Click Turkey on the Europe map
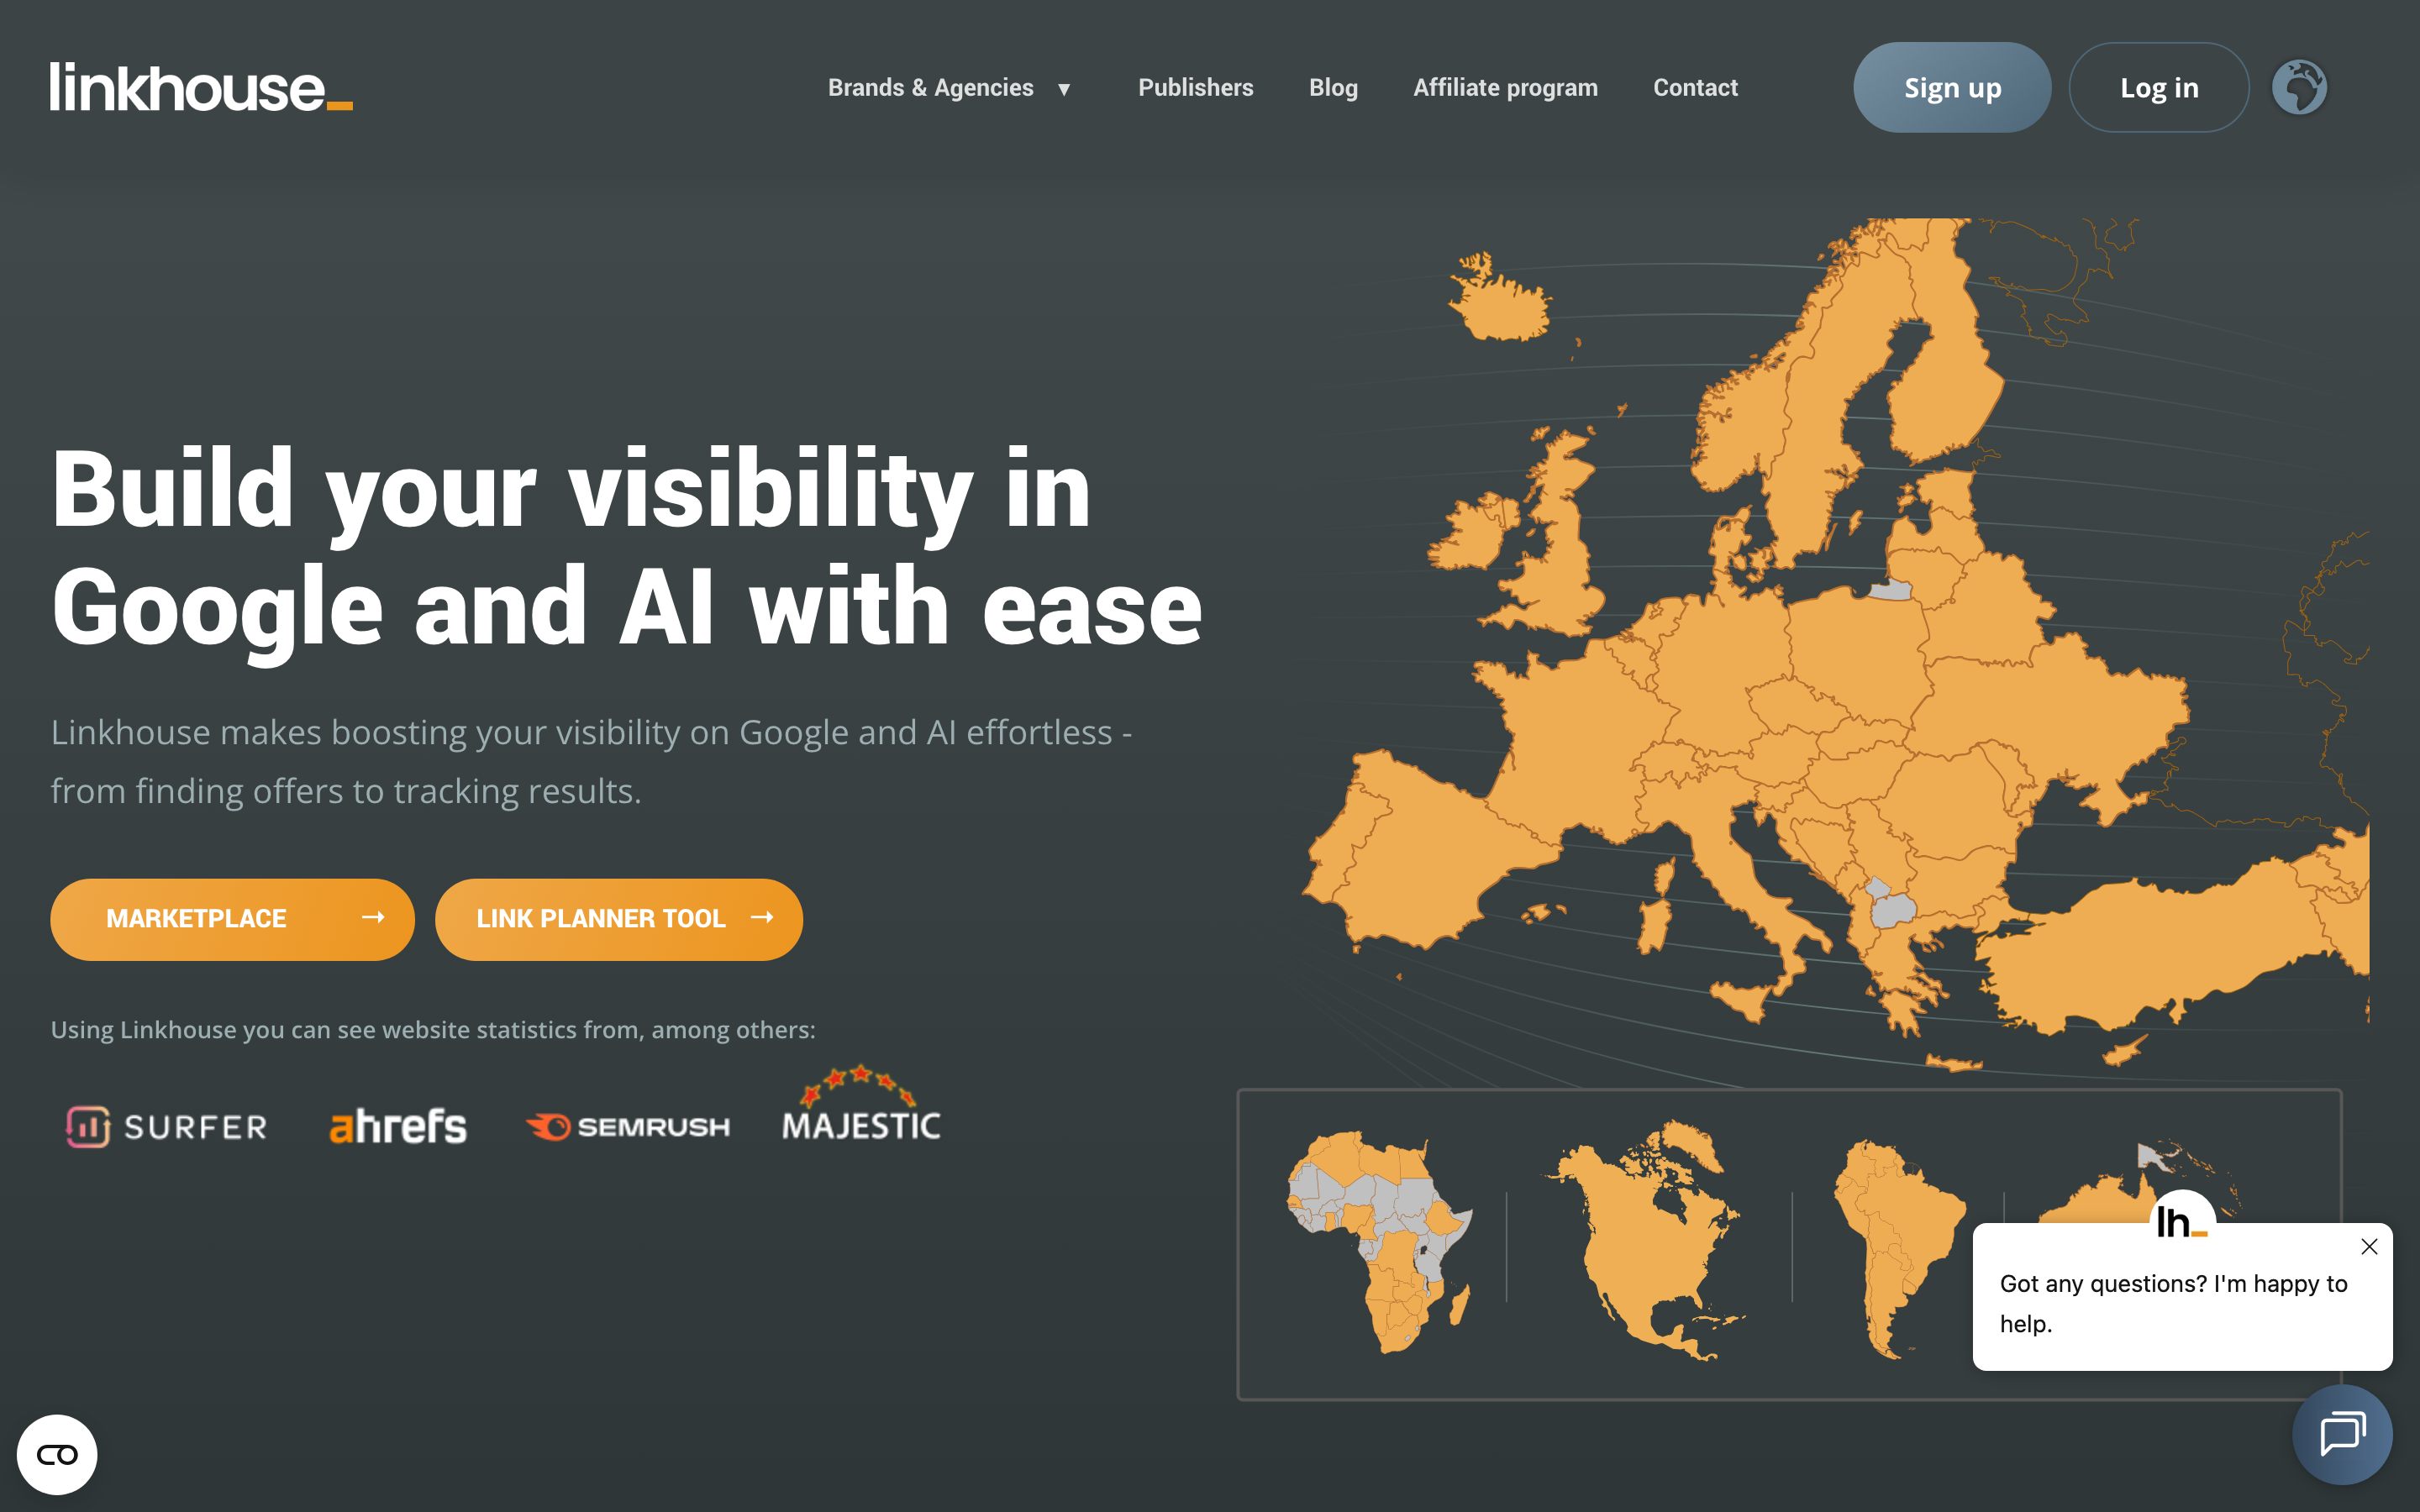This screenshot has width=2420, height=1512. pos(2150,950)
